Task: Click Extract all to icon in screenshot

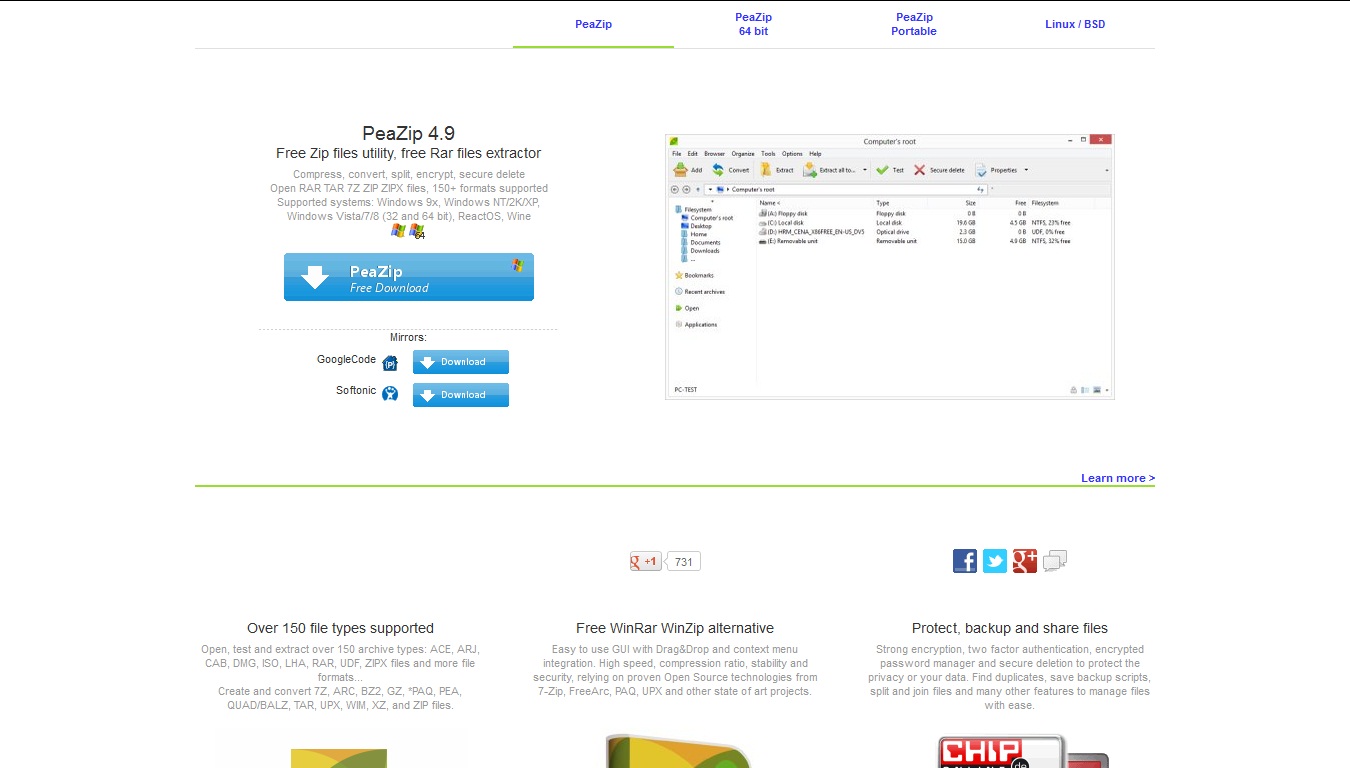Action: (x=810, y=171)
